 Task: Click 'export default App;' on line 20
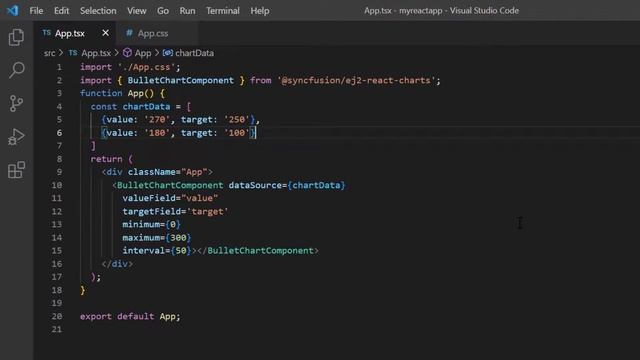(x=130, y=316)
